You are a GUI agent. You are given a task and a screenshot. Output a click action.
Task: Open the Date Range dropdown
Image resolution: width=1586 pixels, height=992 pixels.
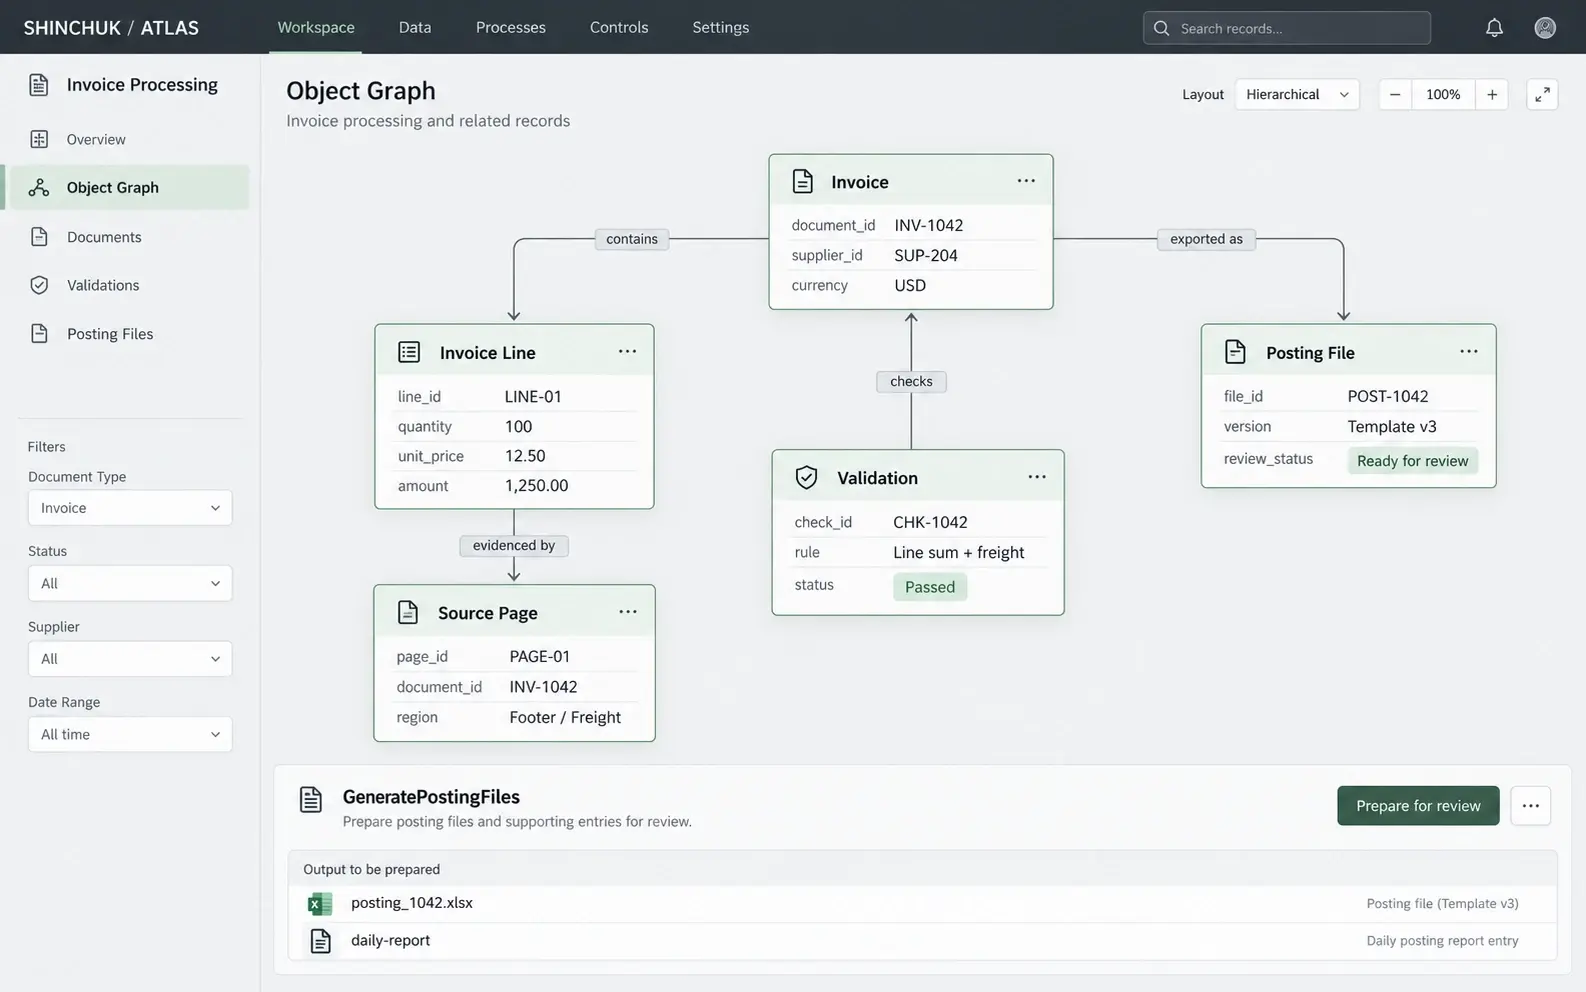tap(130, 734)
